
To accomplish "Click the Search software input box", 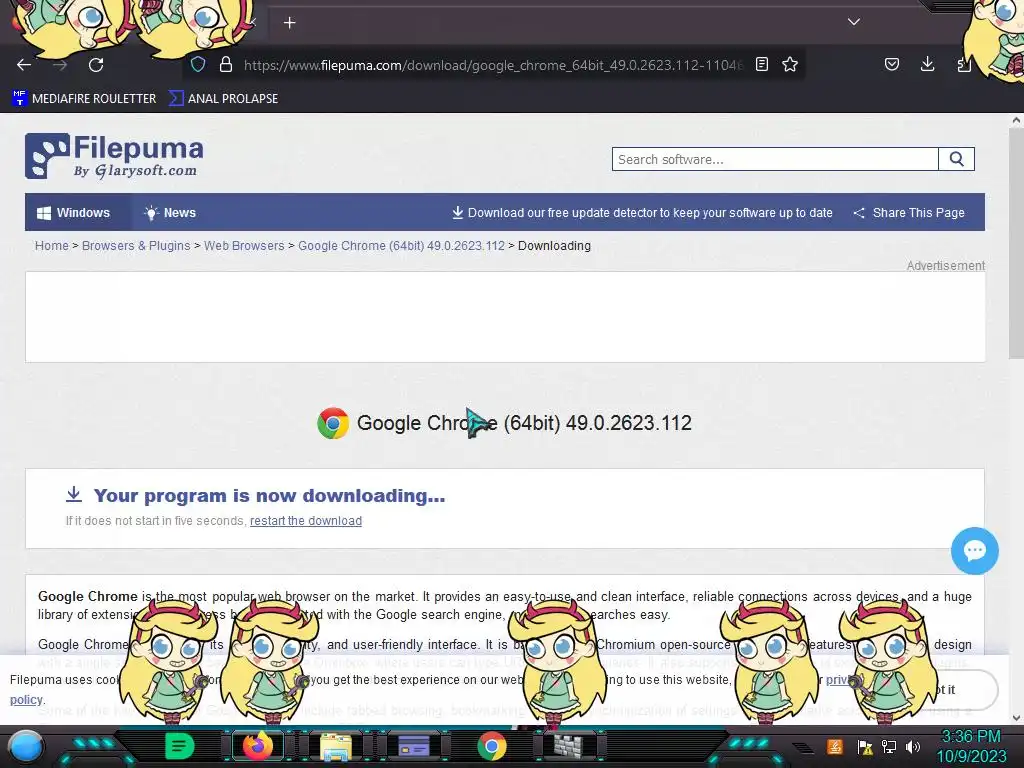I will click(775, 159).
